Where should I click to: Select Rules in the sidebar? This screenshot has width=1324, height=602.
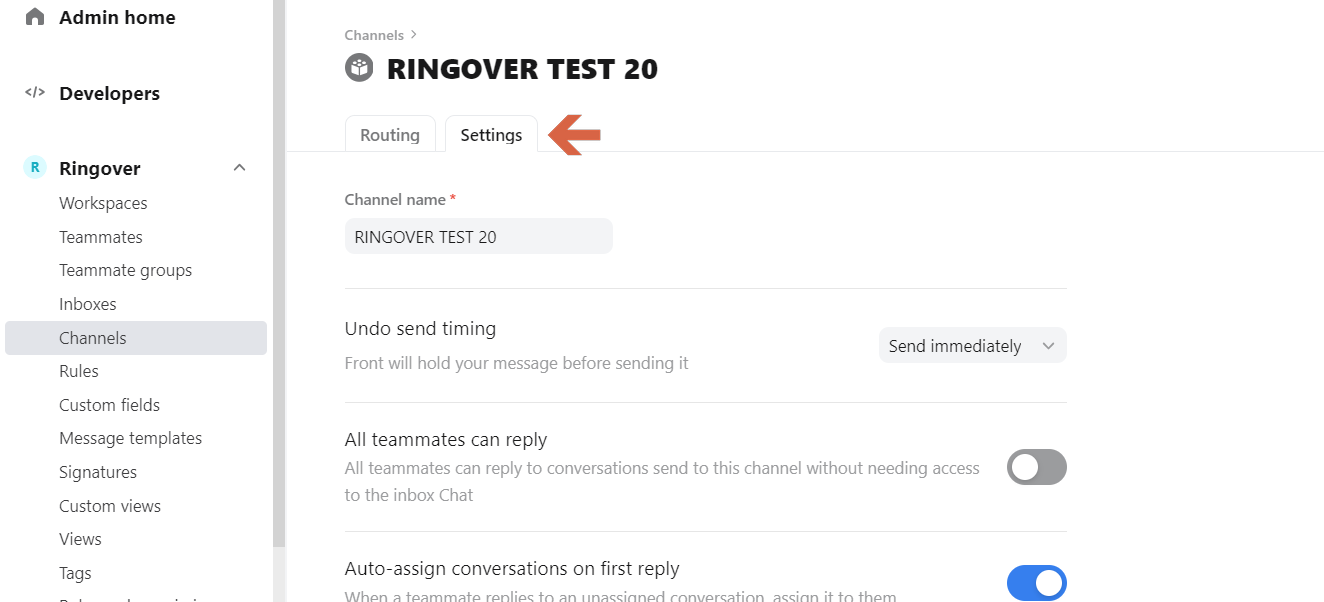[79, 371]
